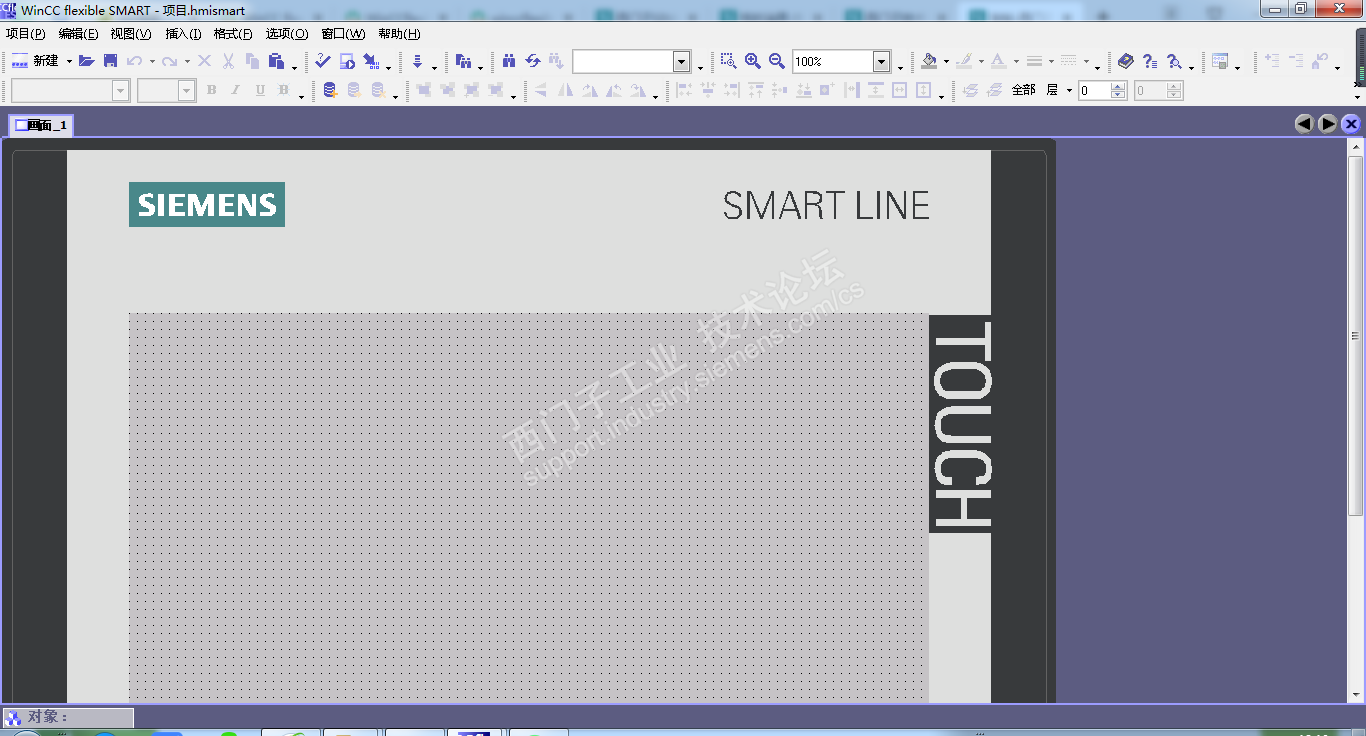This screenshot has width=1366, height=736.
Task: Open the search text combo box dropdown
Action: 681,62
